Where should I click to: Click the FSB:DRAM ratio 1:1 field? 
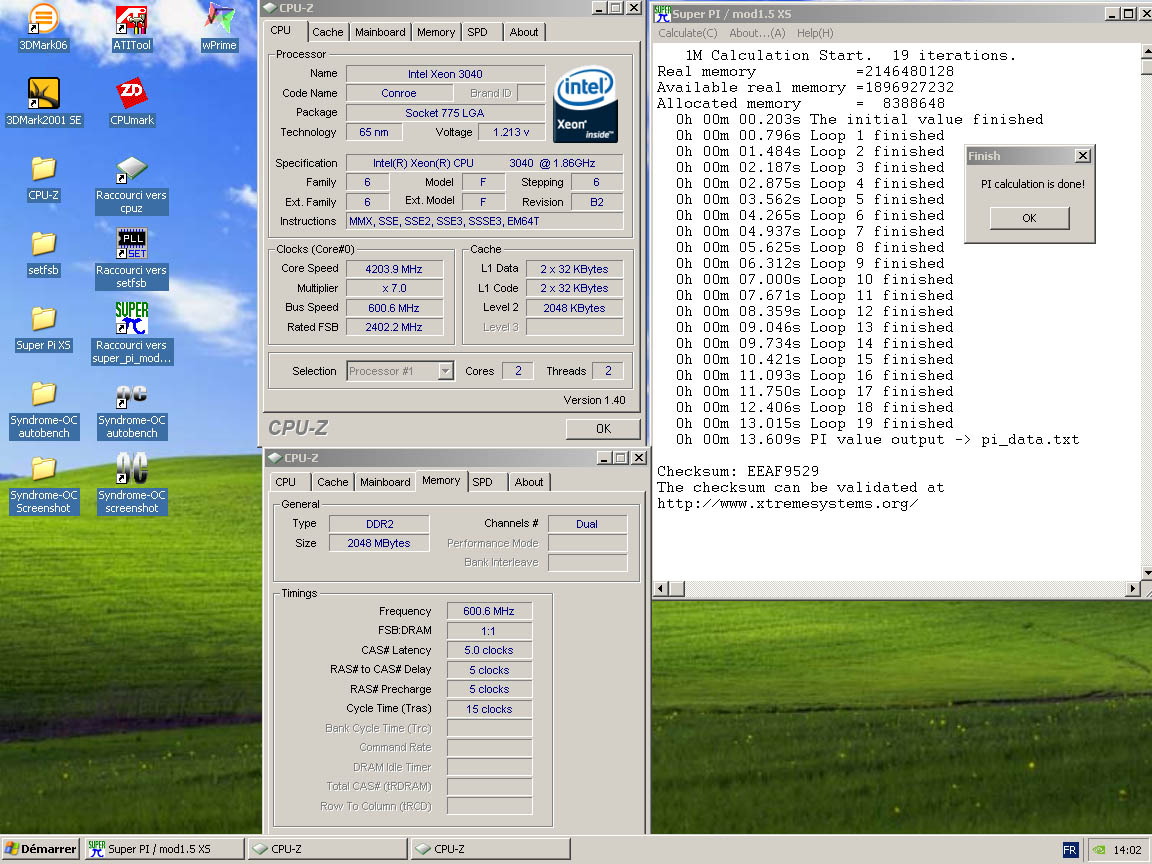click(x=489, y=630)
